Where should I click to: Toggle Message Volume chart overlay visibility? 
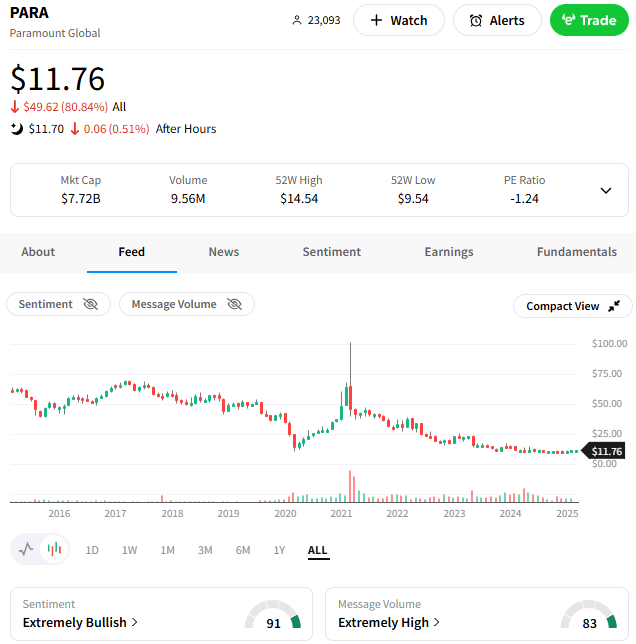[187, 304]
